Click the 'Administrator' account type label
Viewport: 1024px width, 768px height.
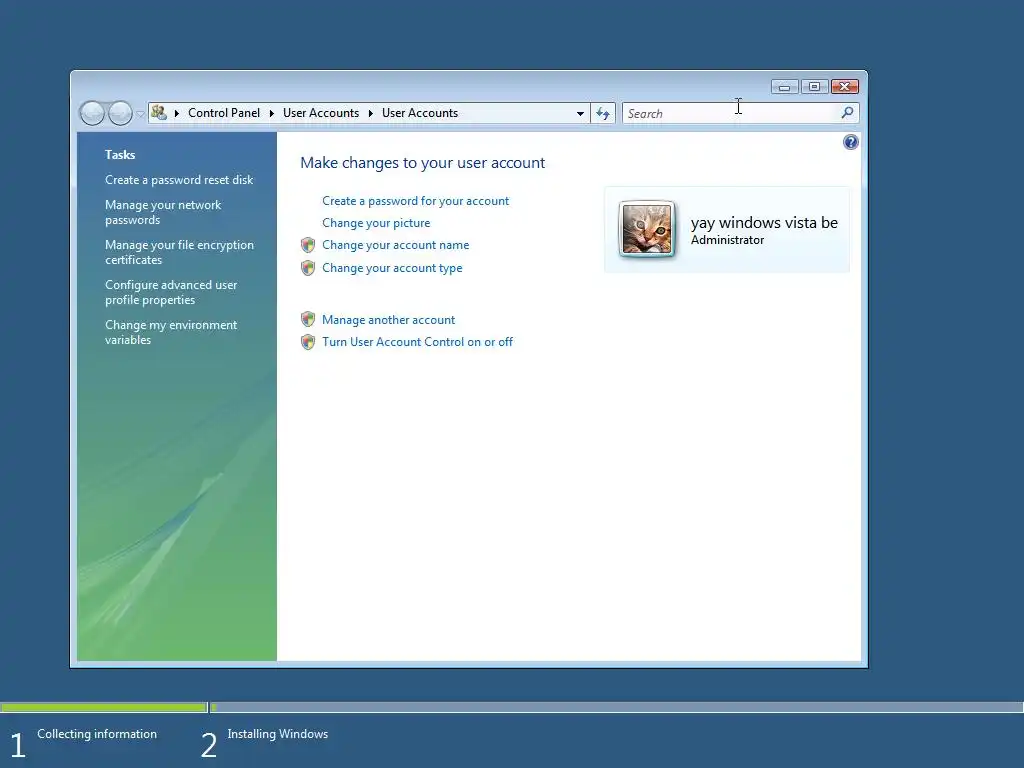tap(727, 240)
